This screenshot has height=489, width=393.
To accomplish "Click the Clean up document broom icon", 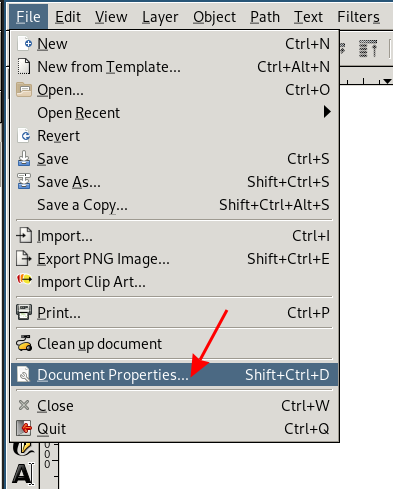I will tap(24, 343).
